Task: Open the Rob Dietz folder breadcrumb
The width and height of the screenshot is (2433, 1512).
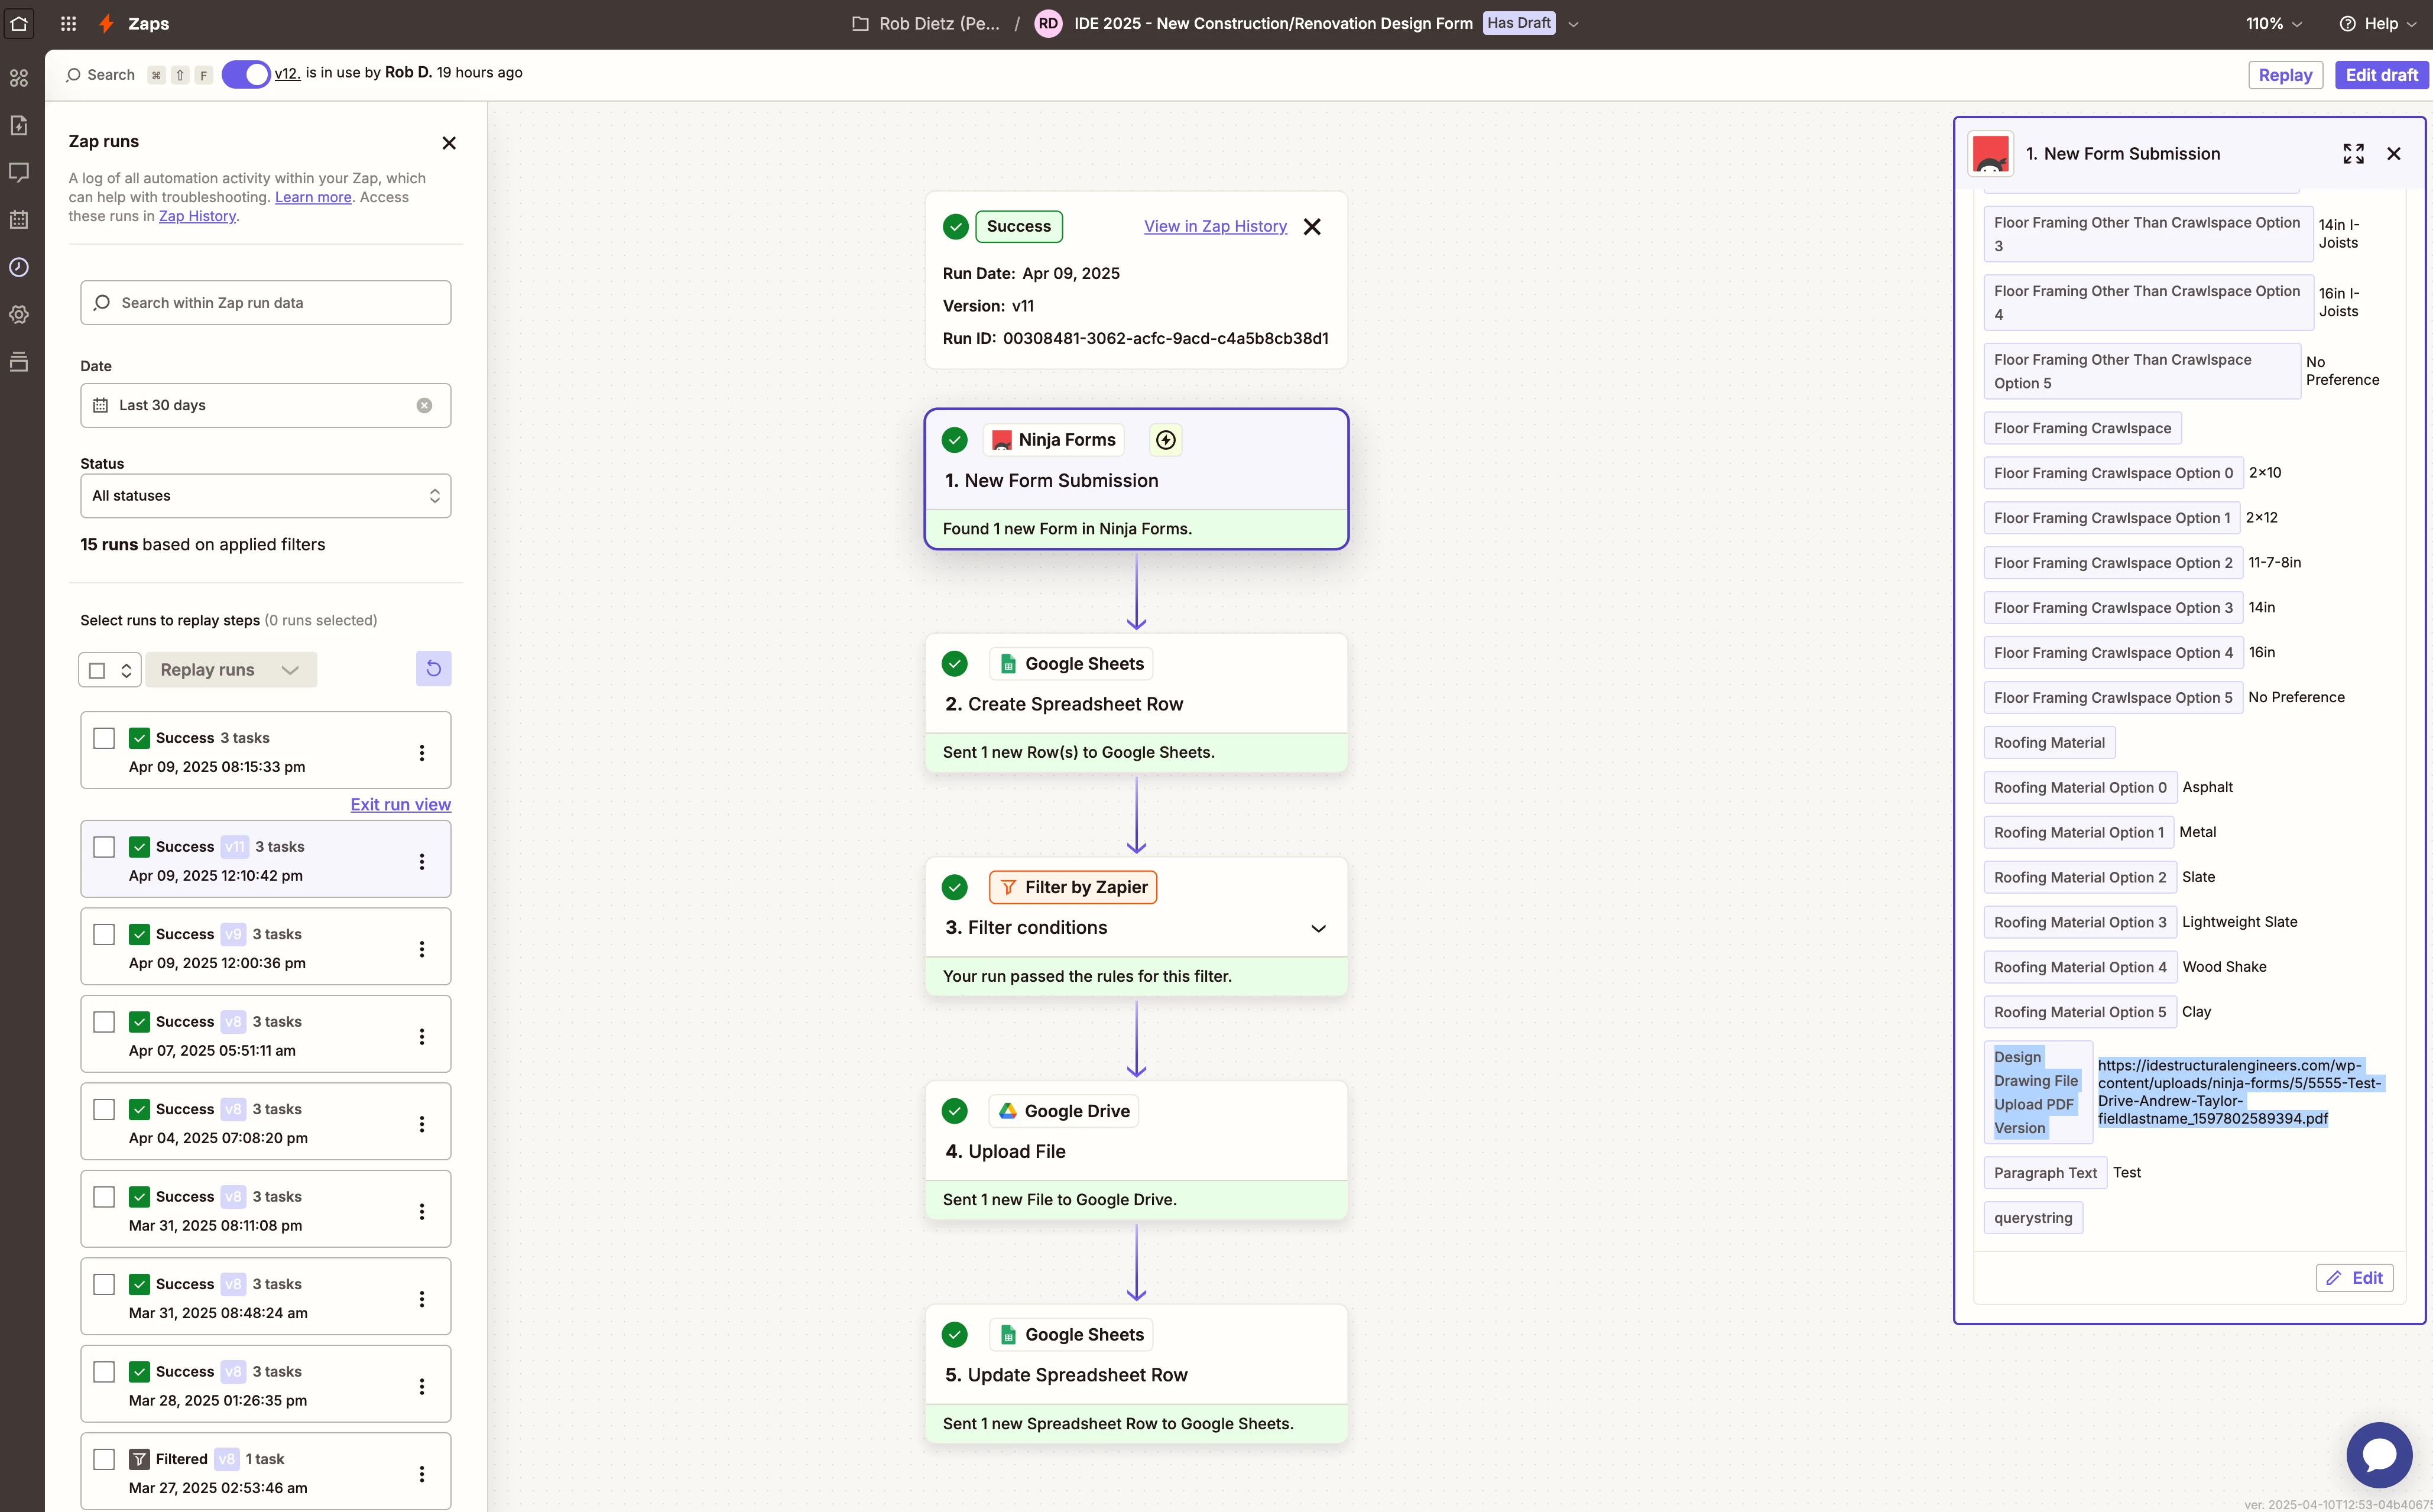Action: coord(926,23)
